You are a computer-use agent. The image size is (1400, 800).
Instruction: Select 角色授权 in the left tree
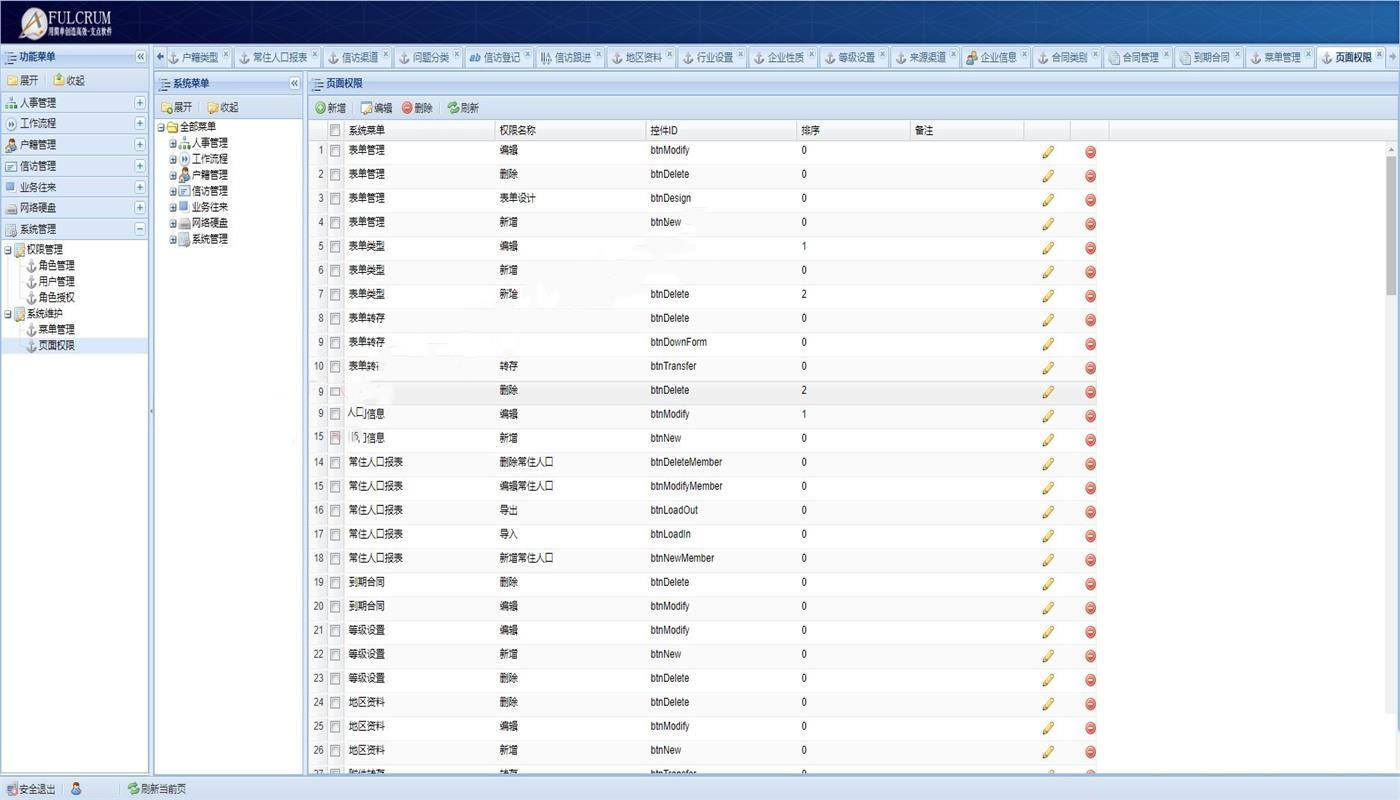56,297
